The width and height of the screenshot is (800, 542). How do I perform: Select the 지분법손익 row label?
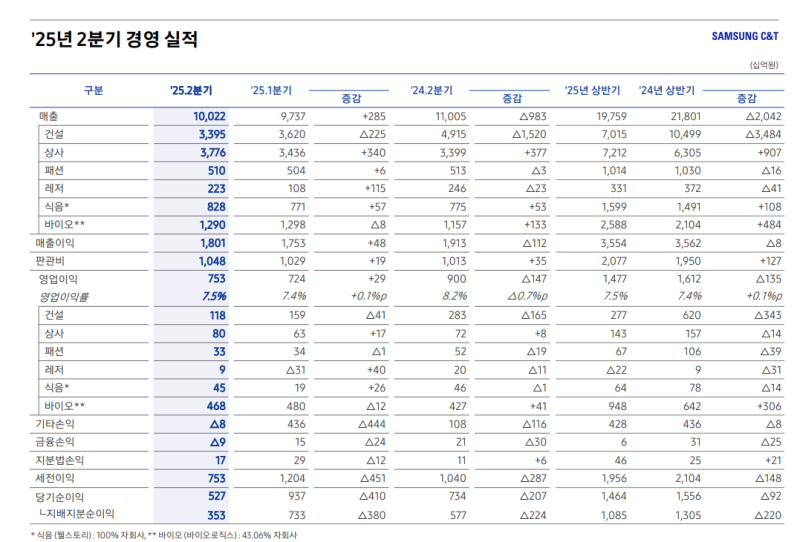point(59,460)
